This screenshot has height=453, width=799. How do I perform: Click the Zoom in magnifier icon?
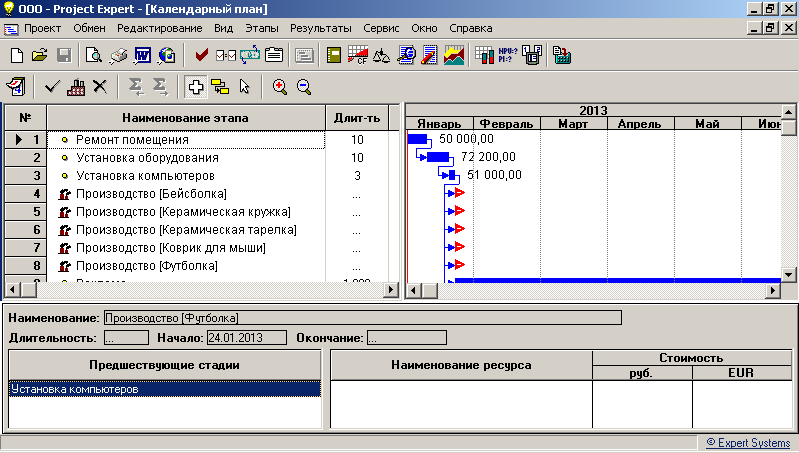click(x=280, y=87)
